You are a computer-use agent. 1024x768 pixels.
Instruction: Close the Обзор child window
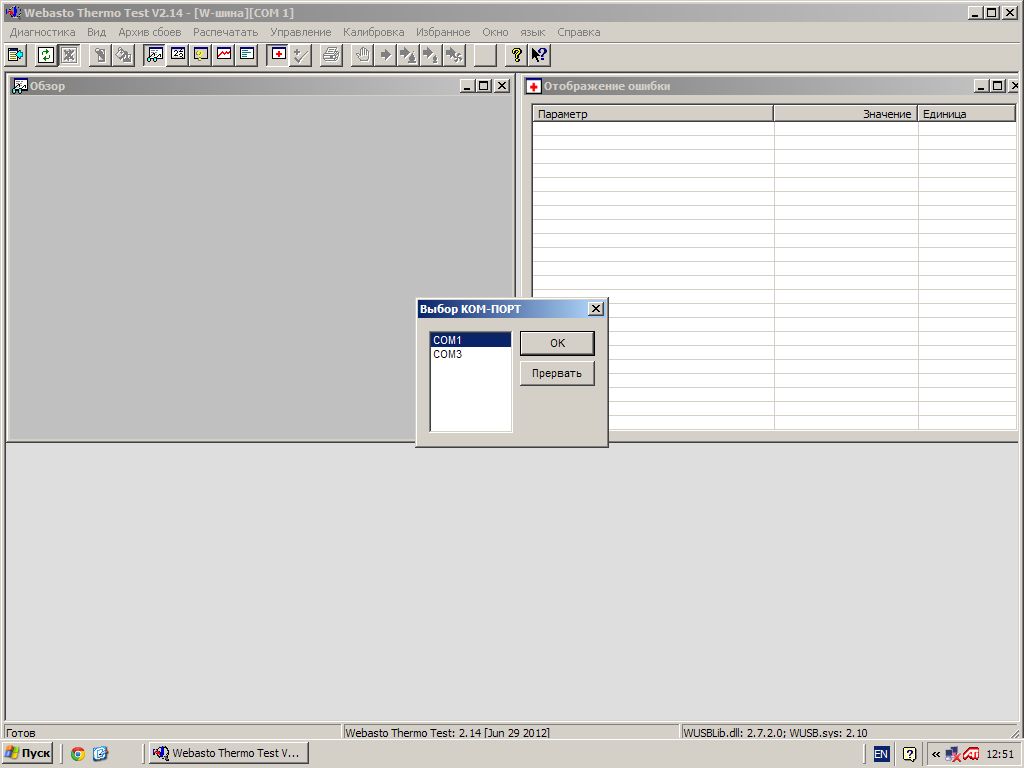[502, 86]
